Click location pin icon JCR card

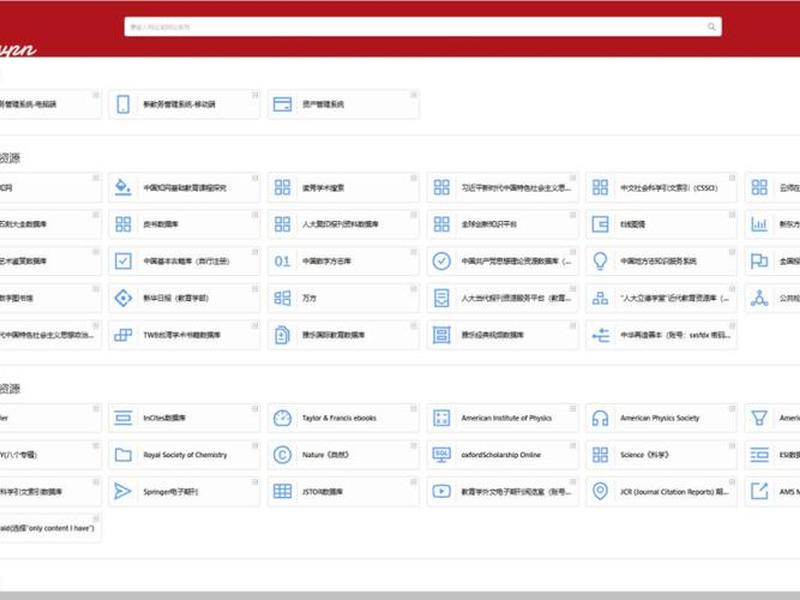coord(600,491)
